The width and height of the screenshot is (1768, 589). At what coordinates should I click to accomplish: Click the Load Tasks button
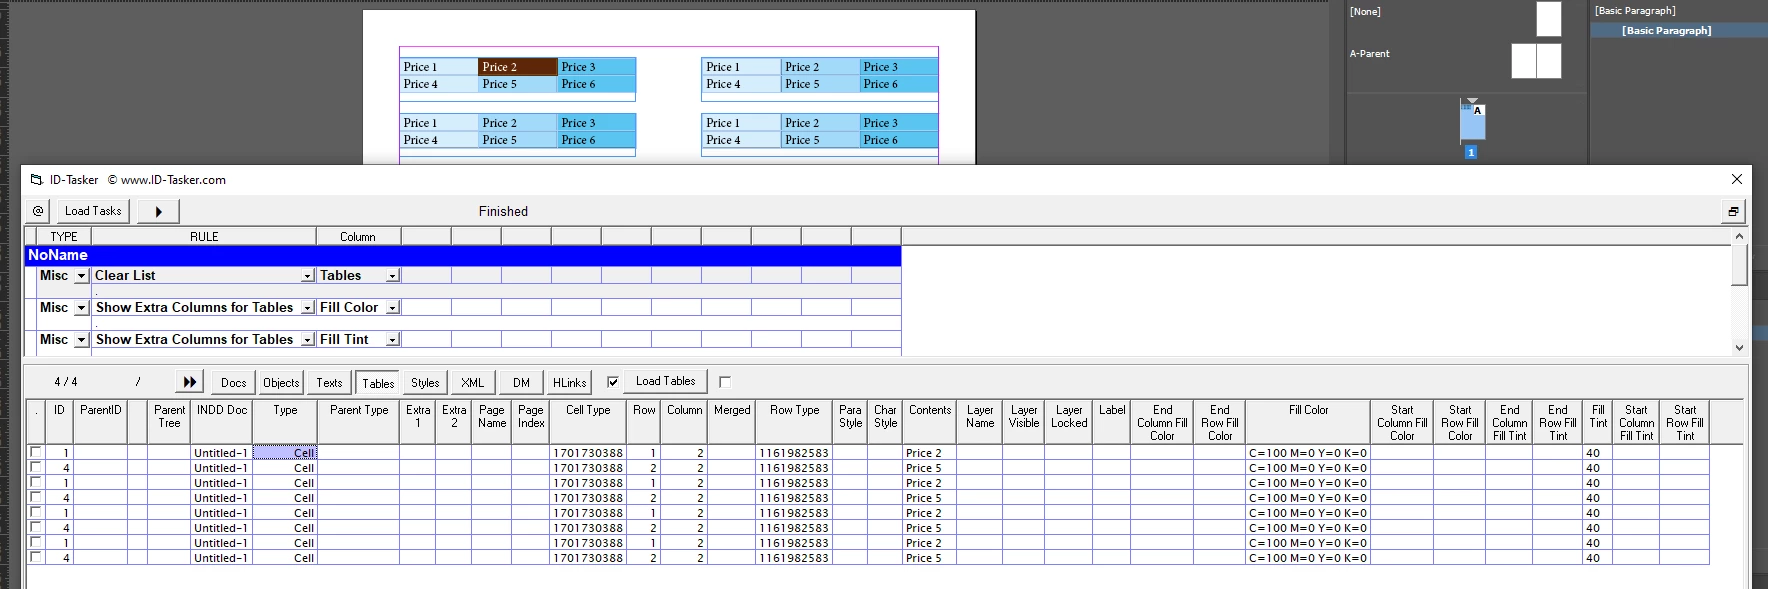click(x=93, y=211)
